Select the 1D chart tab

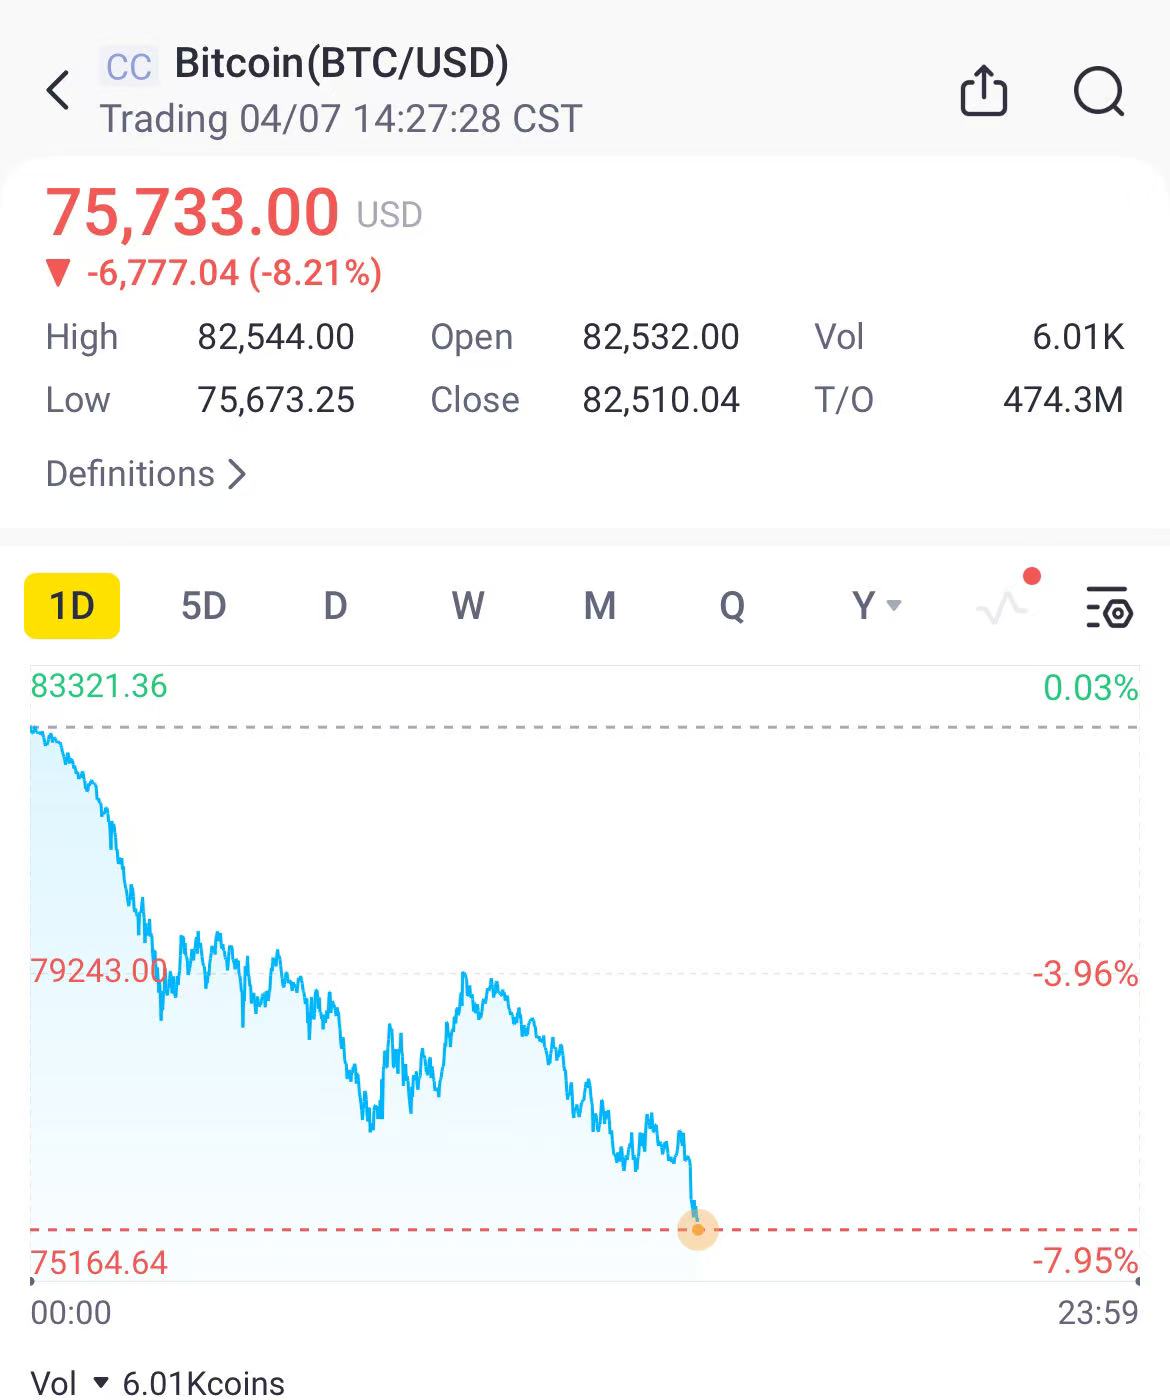[x=72, y=606]
